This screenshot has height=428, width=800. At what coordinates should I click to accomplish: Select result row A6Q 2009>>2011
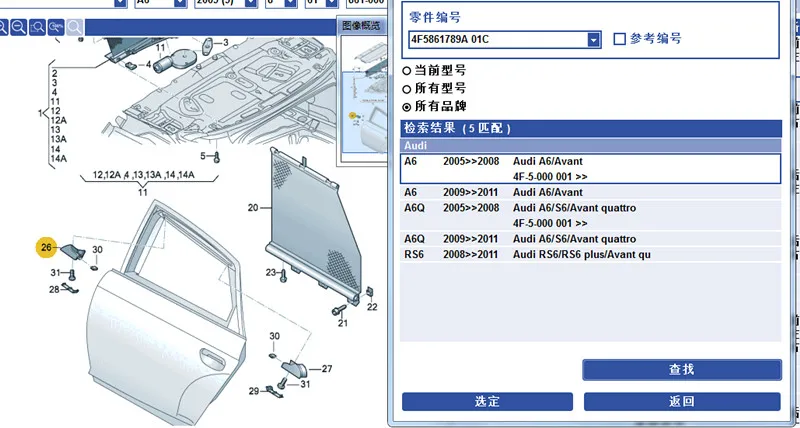coord(591,239)
